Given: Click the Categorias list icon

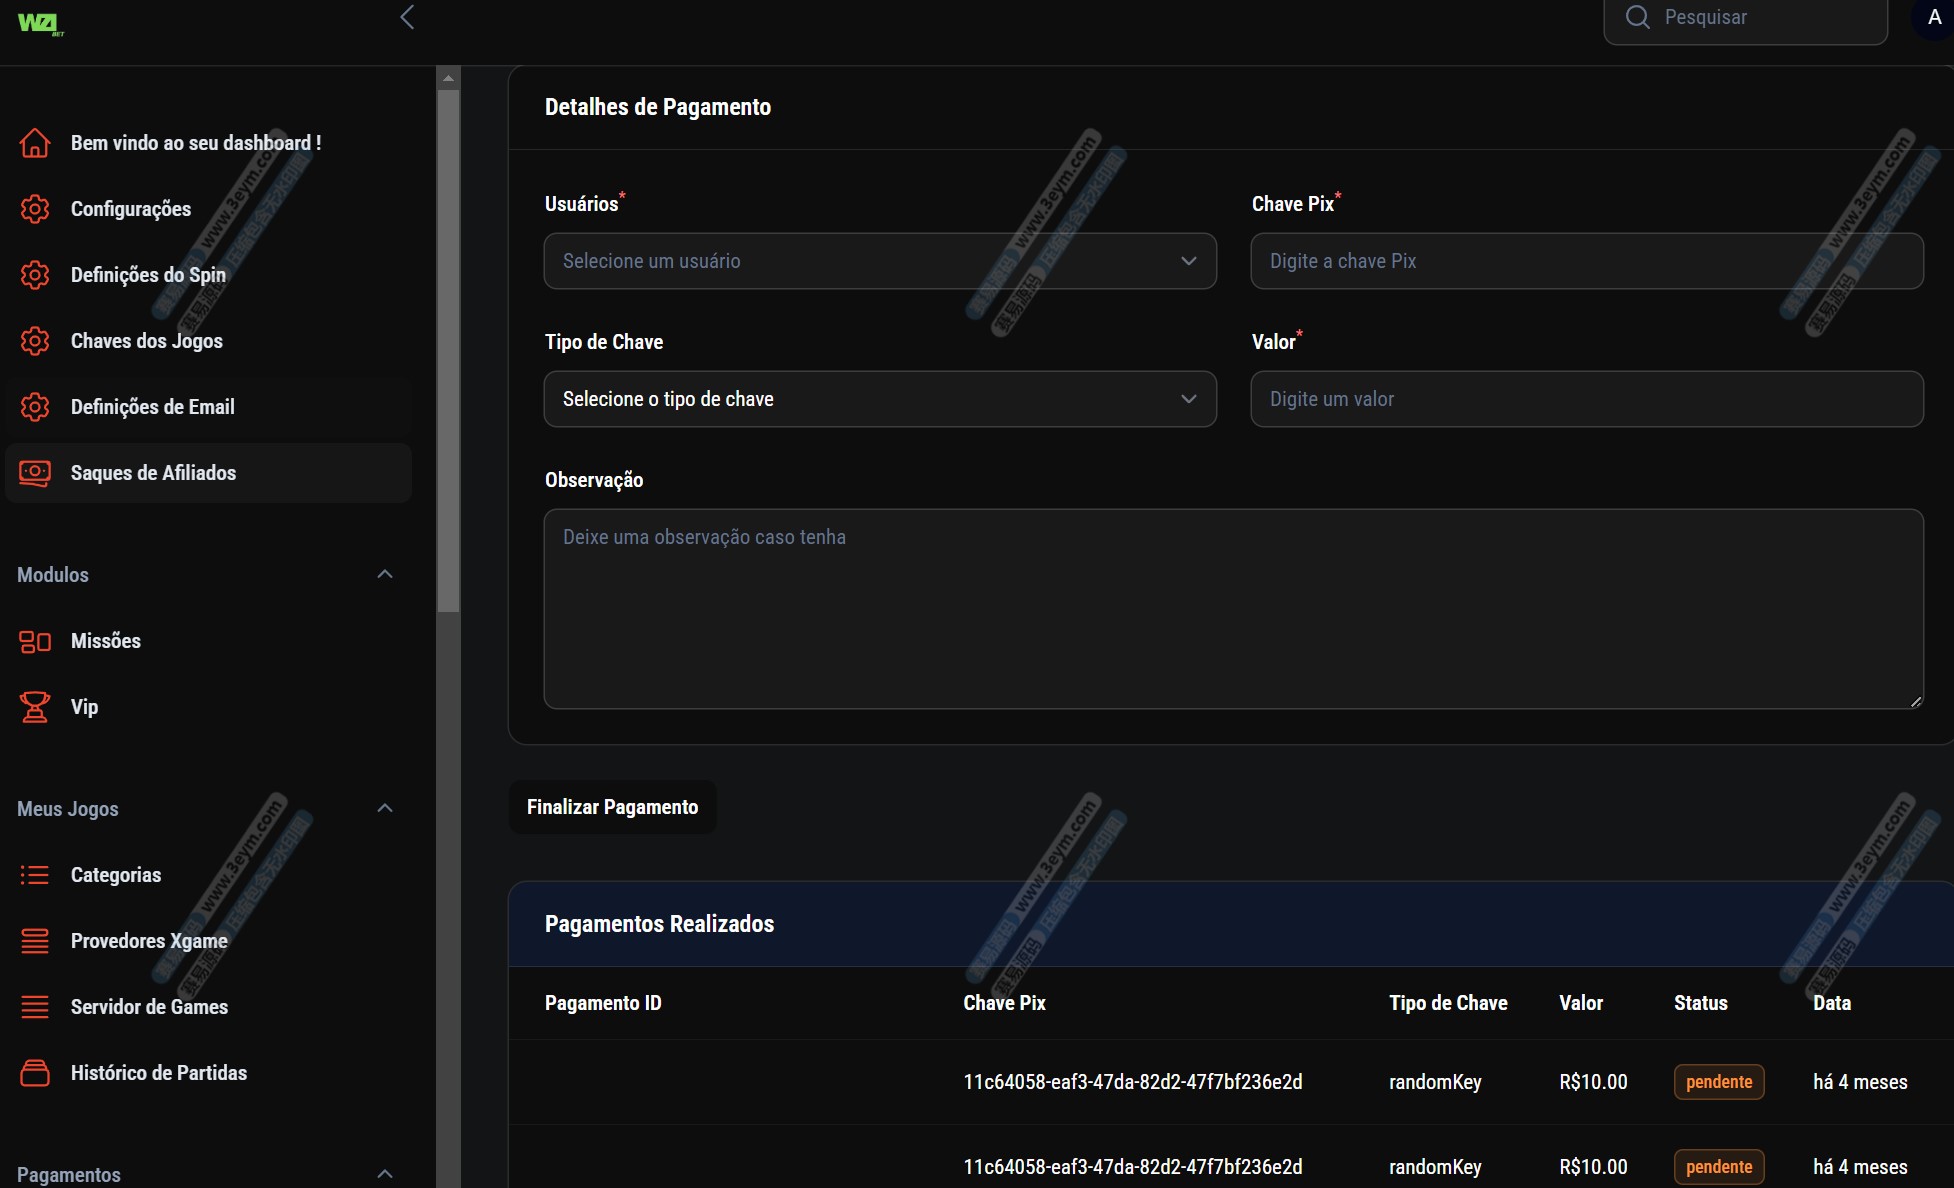Looking at the screenshot, I should [x=35, y=875].
